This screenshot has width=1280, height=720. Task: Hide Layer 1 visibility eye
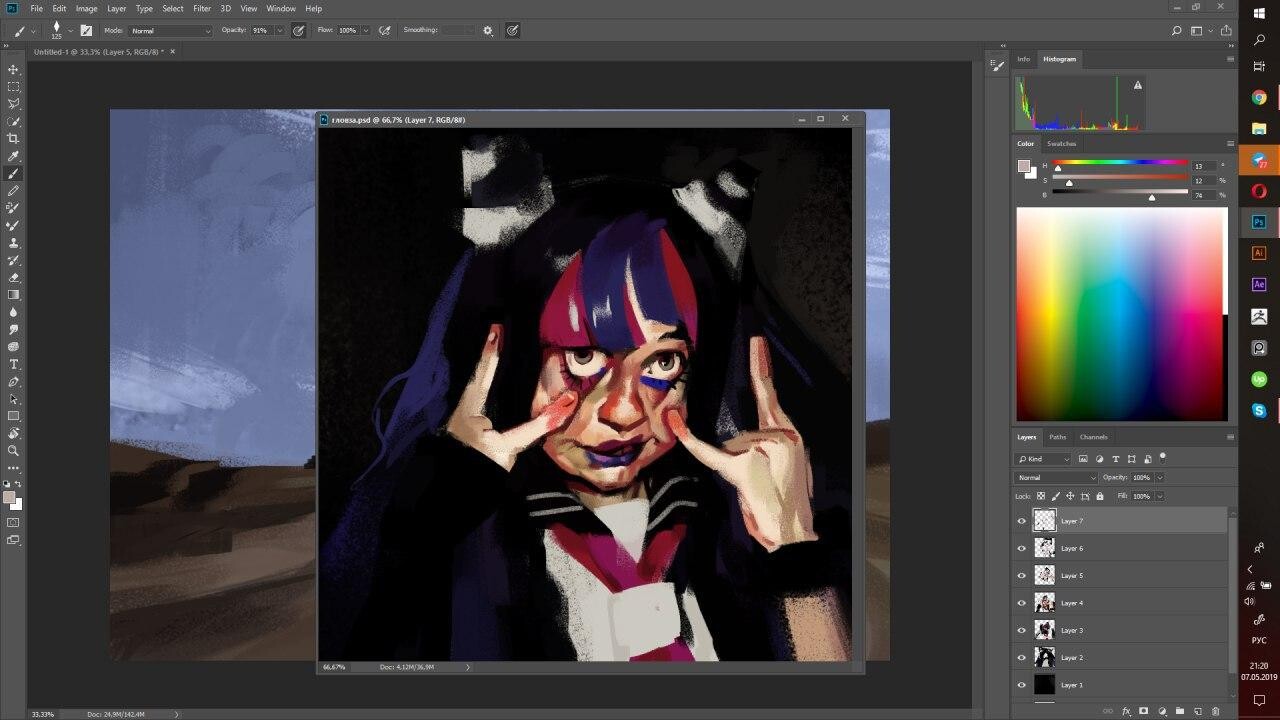pyautogui.click(x=1021, y=685)
